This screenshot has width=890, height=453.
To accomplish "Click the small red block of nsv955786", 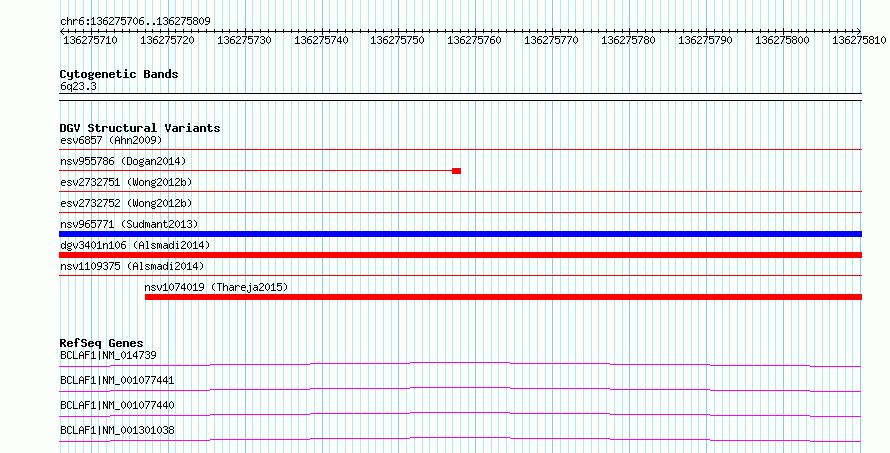I will click(456, 171).
